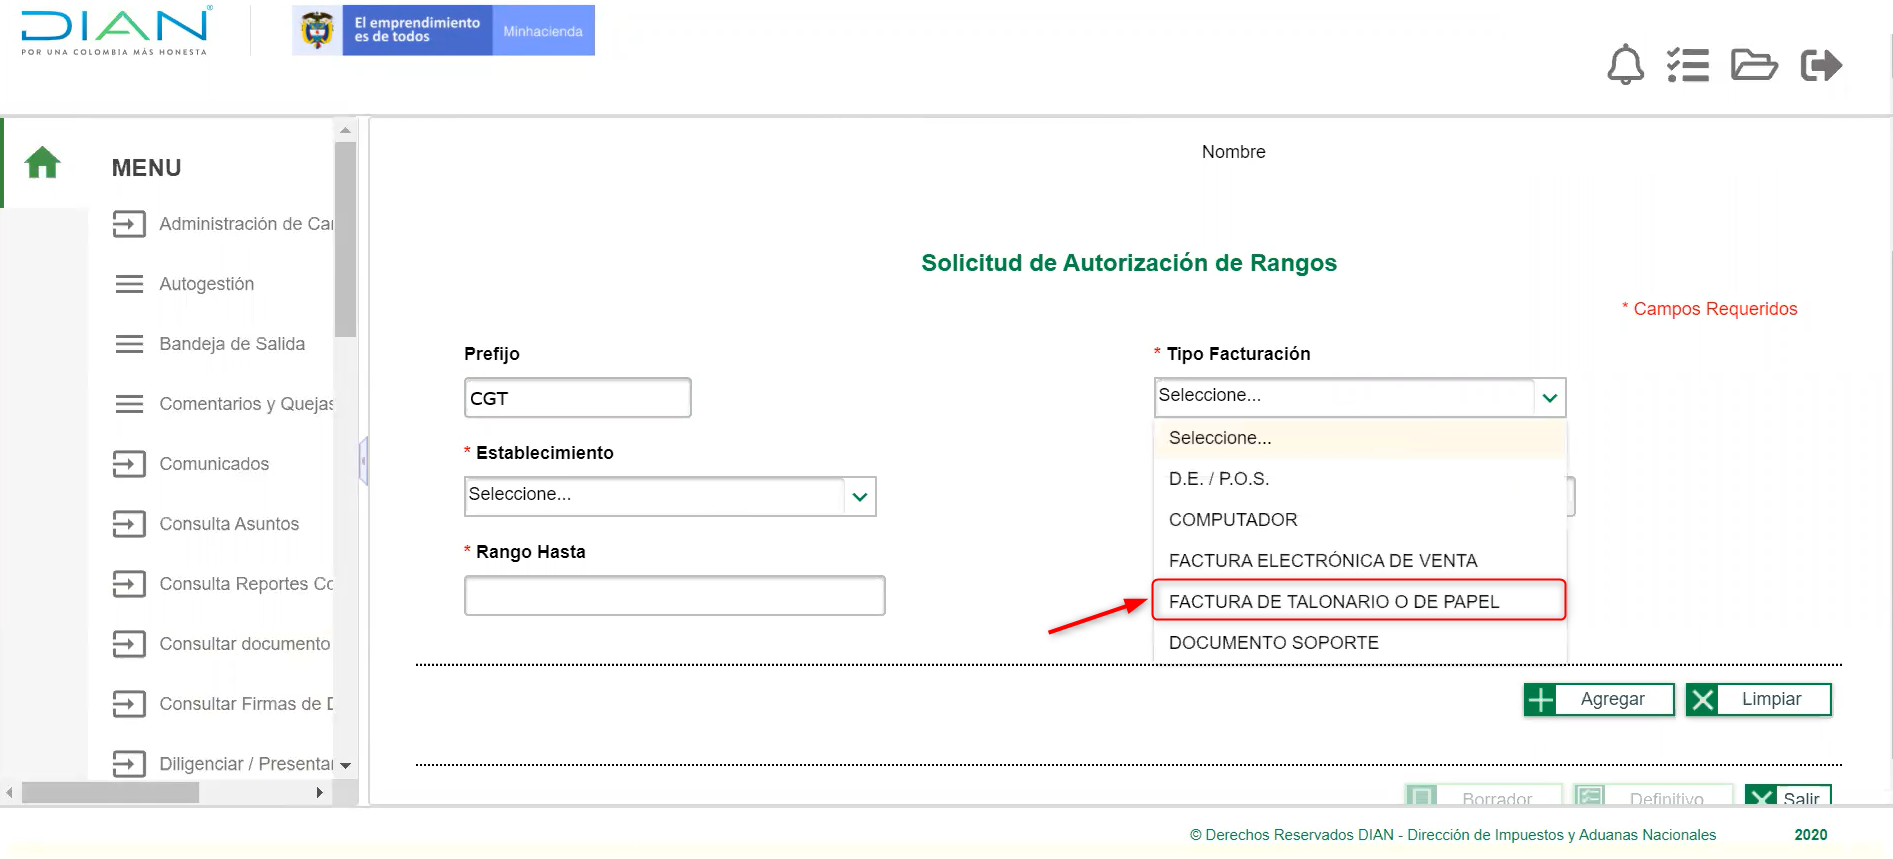Open the task checklist icon
The width and height of the screenshot is (1893, 859).
(x=1688, y=65)
